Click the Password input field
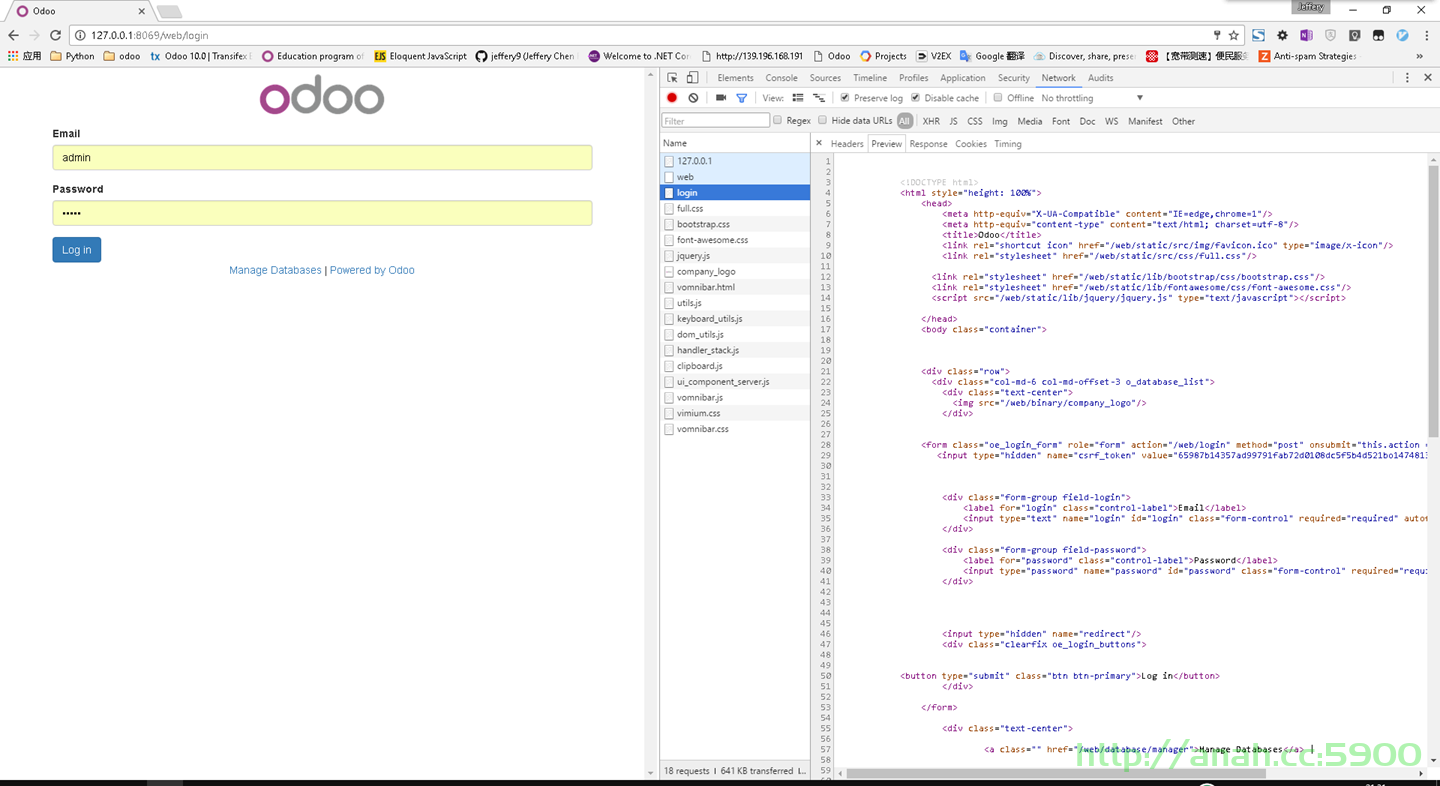This screenshot has height=786, width=1440. click(x=322, y=213)
